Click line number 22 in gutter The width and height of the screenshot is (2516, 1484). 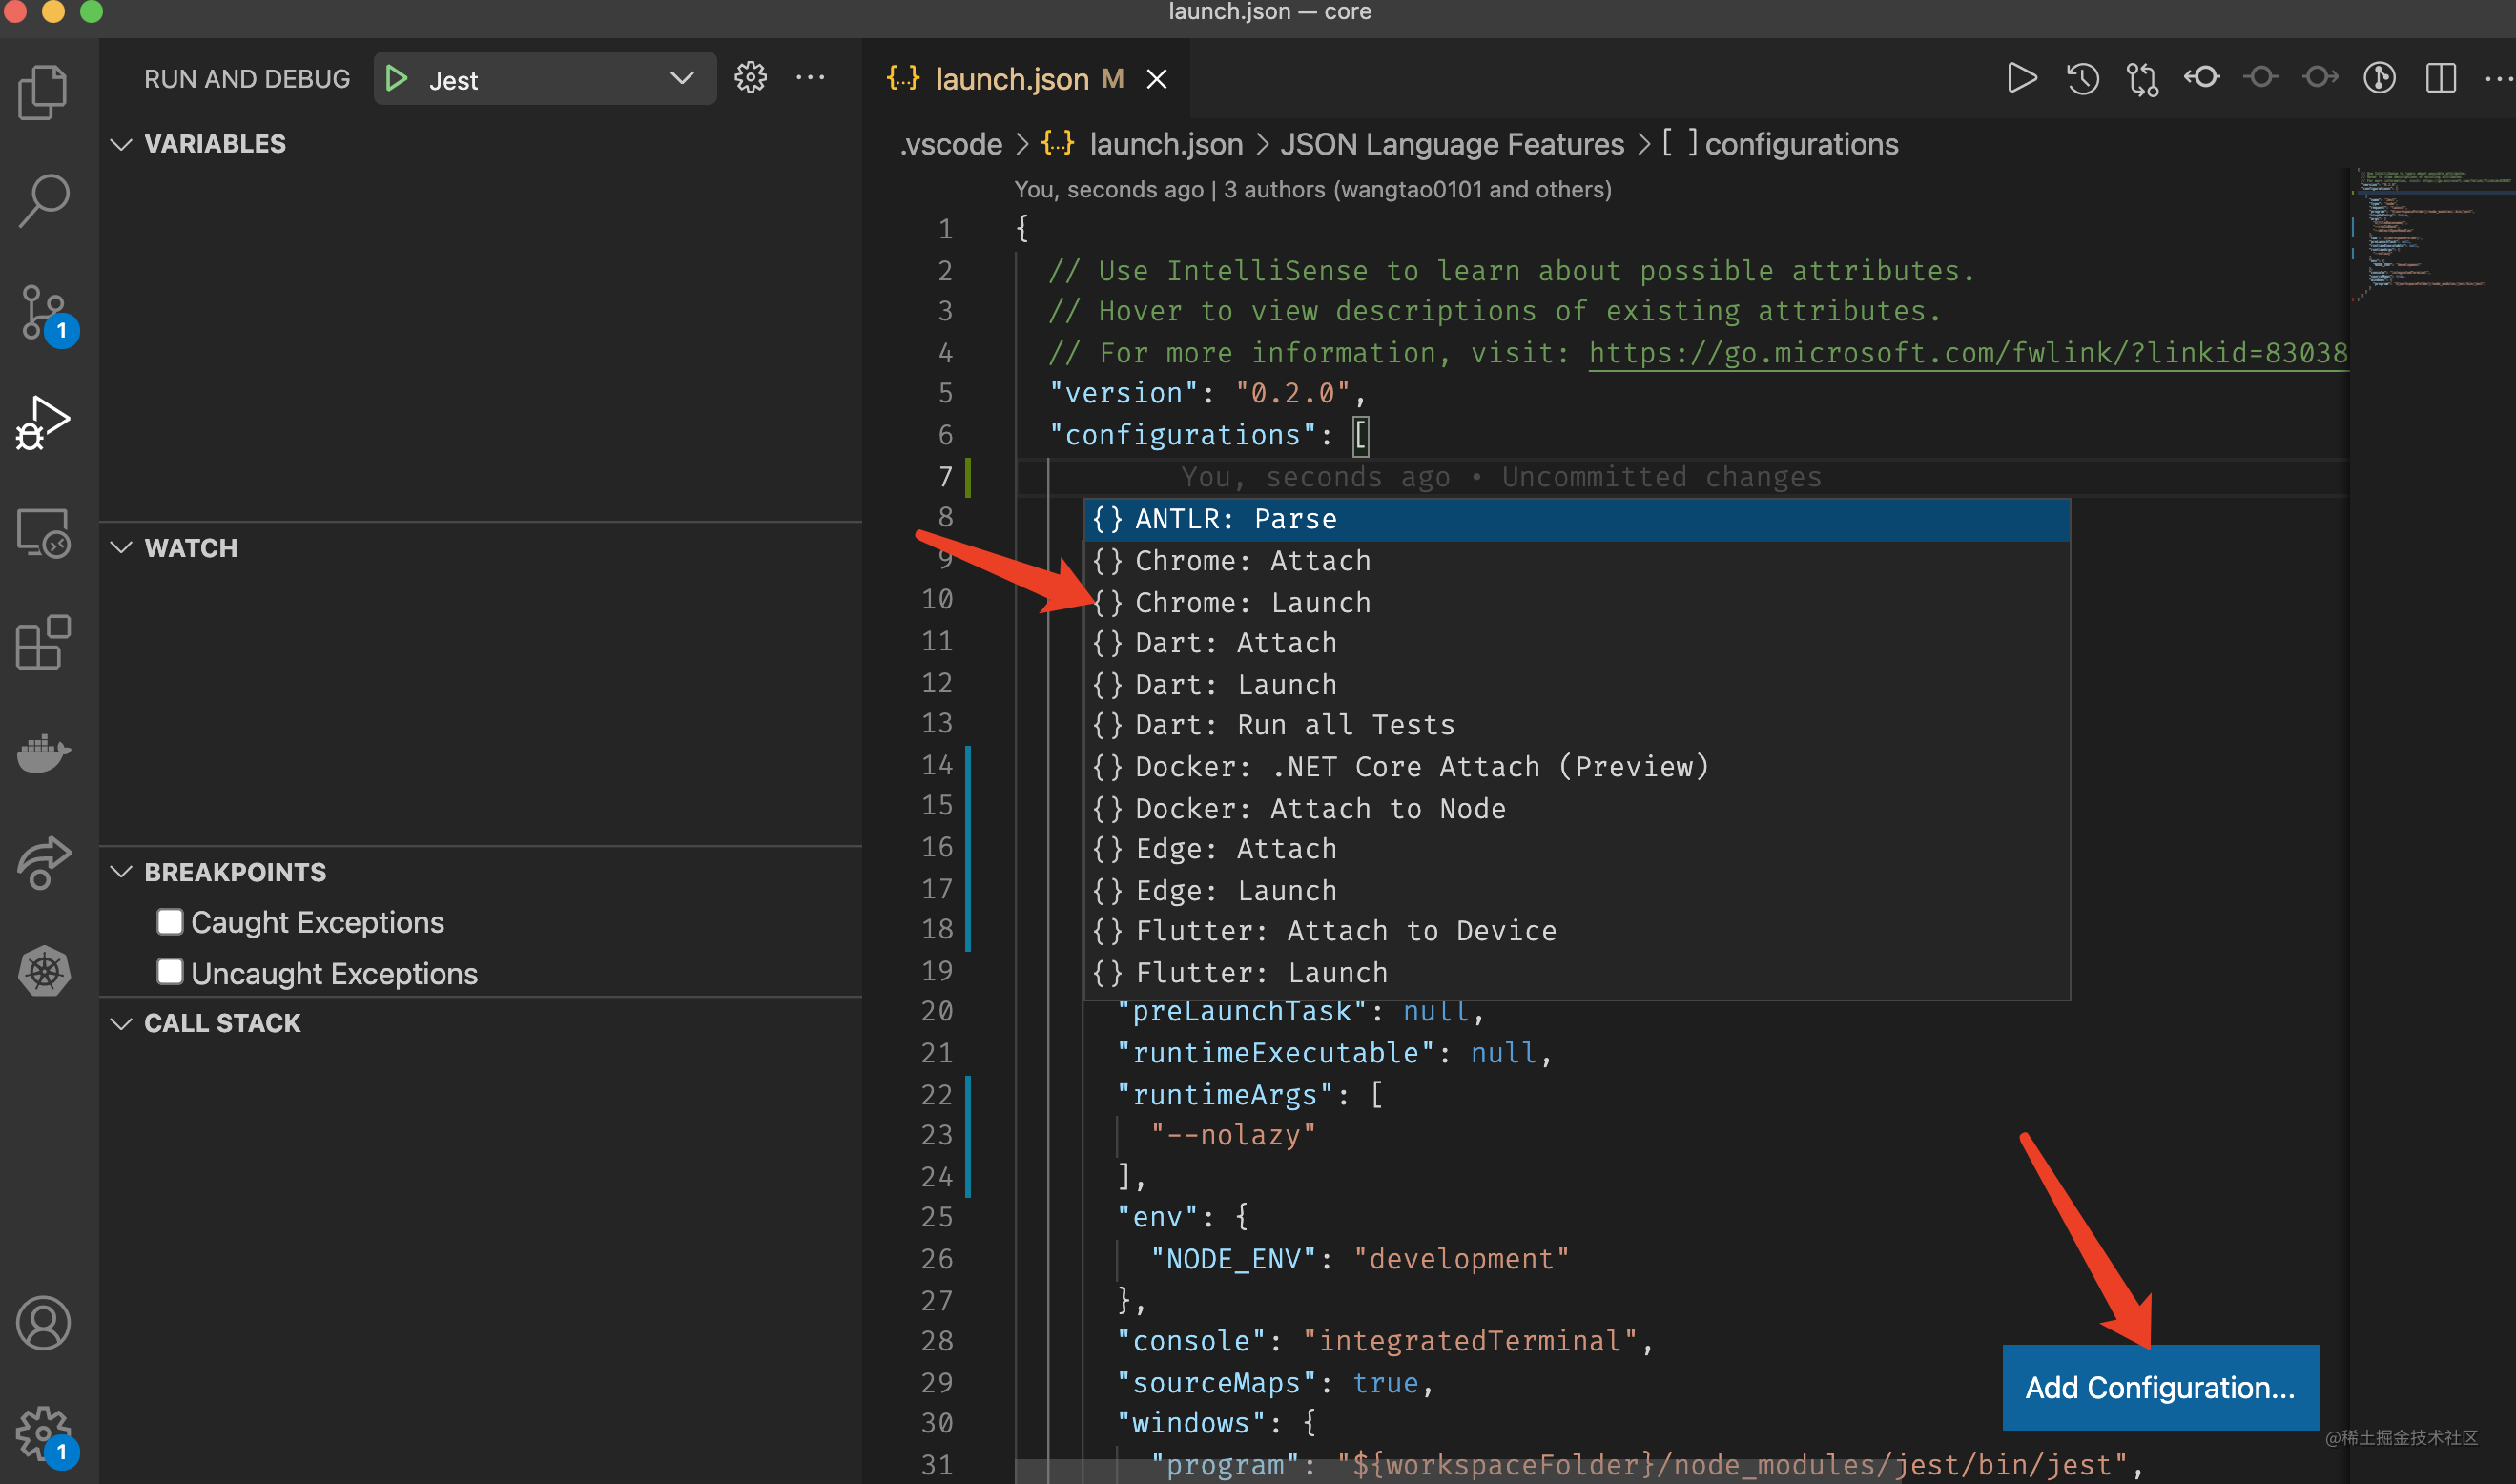[x=936, y=1095]
